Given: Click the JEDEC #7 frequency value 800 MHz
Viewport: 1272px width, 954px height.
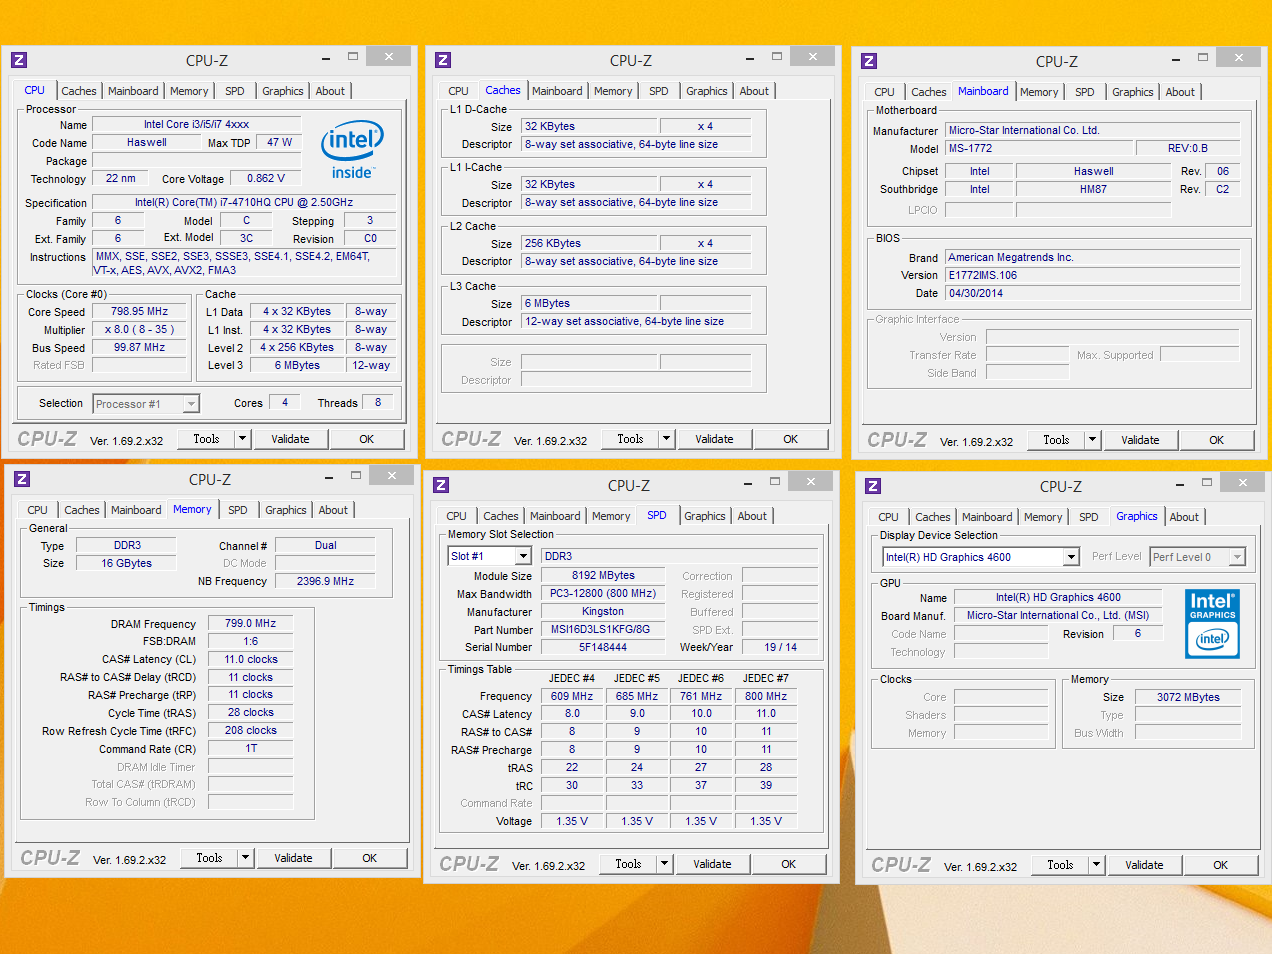Looking at the screenshot, I should 766,696.
